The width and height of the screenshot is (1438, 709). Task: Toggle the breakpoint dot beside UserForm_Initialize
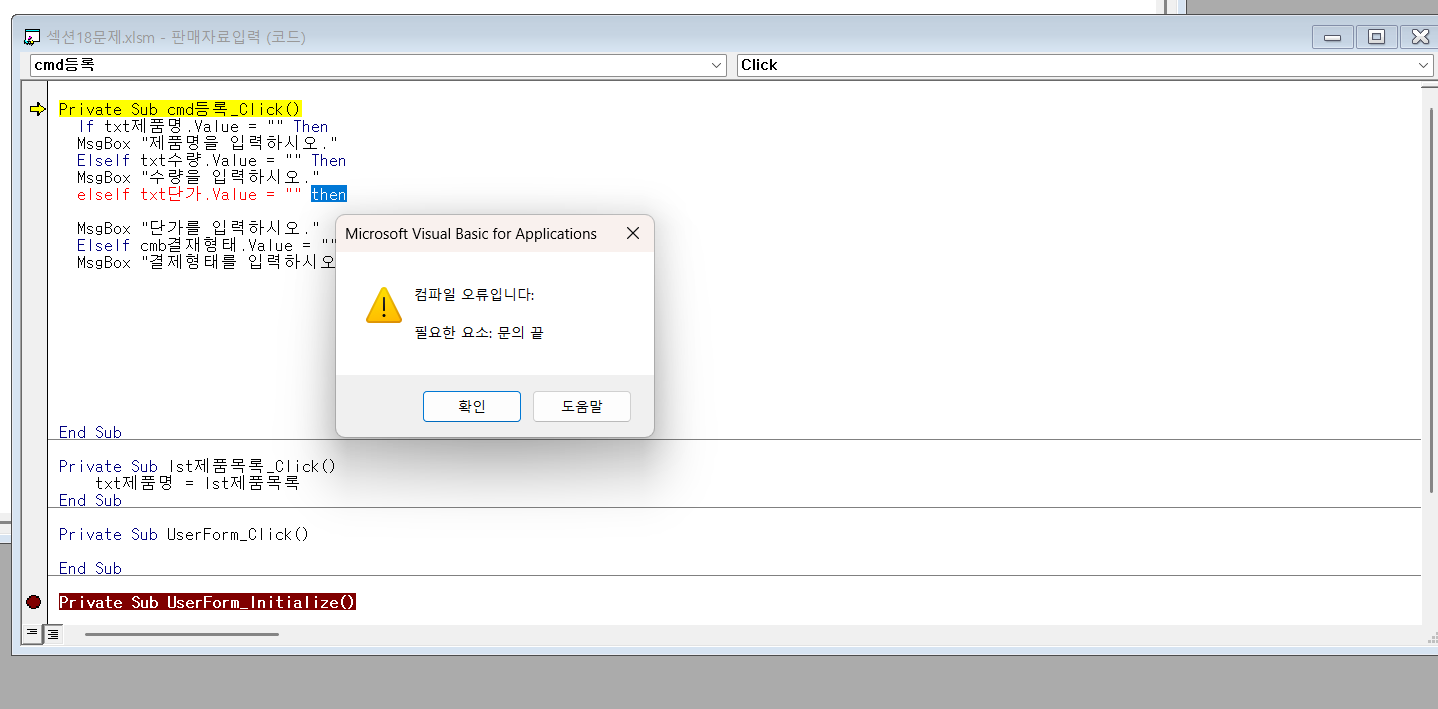[34, 602]
